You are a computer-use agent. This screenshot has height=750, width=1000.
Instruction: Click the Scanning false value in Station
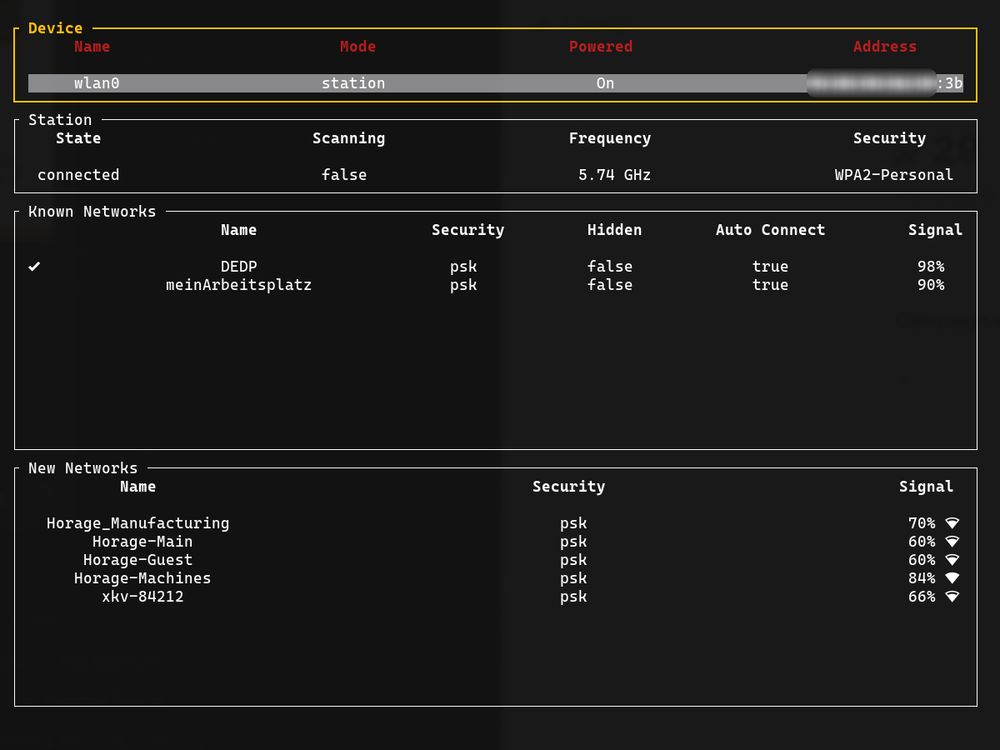pyautogui.click(x=344, y=175)
